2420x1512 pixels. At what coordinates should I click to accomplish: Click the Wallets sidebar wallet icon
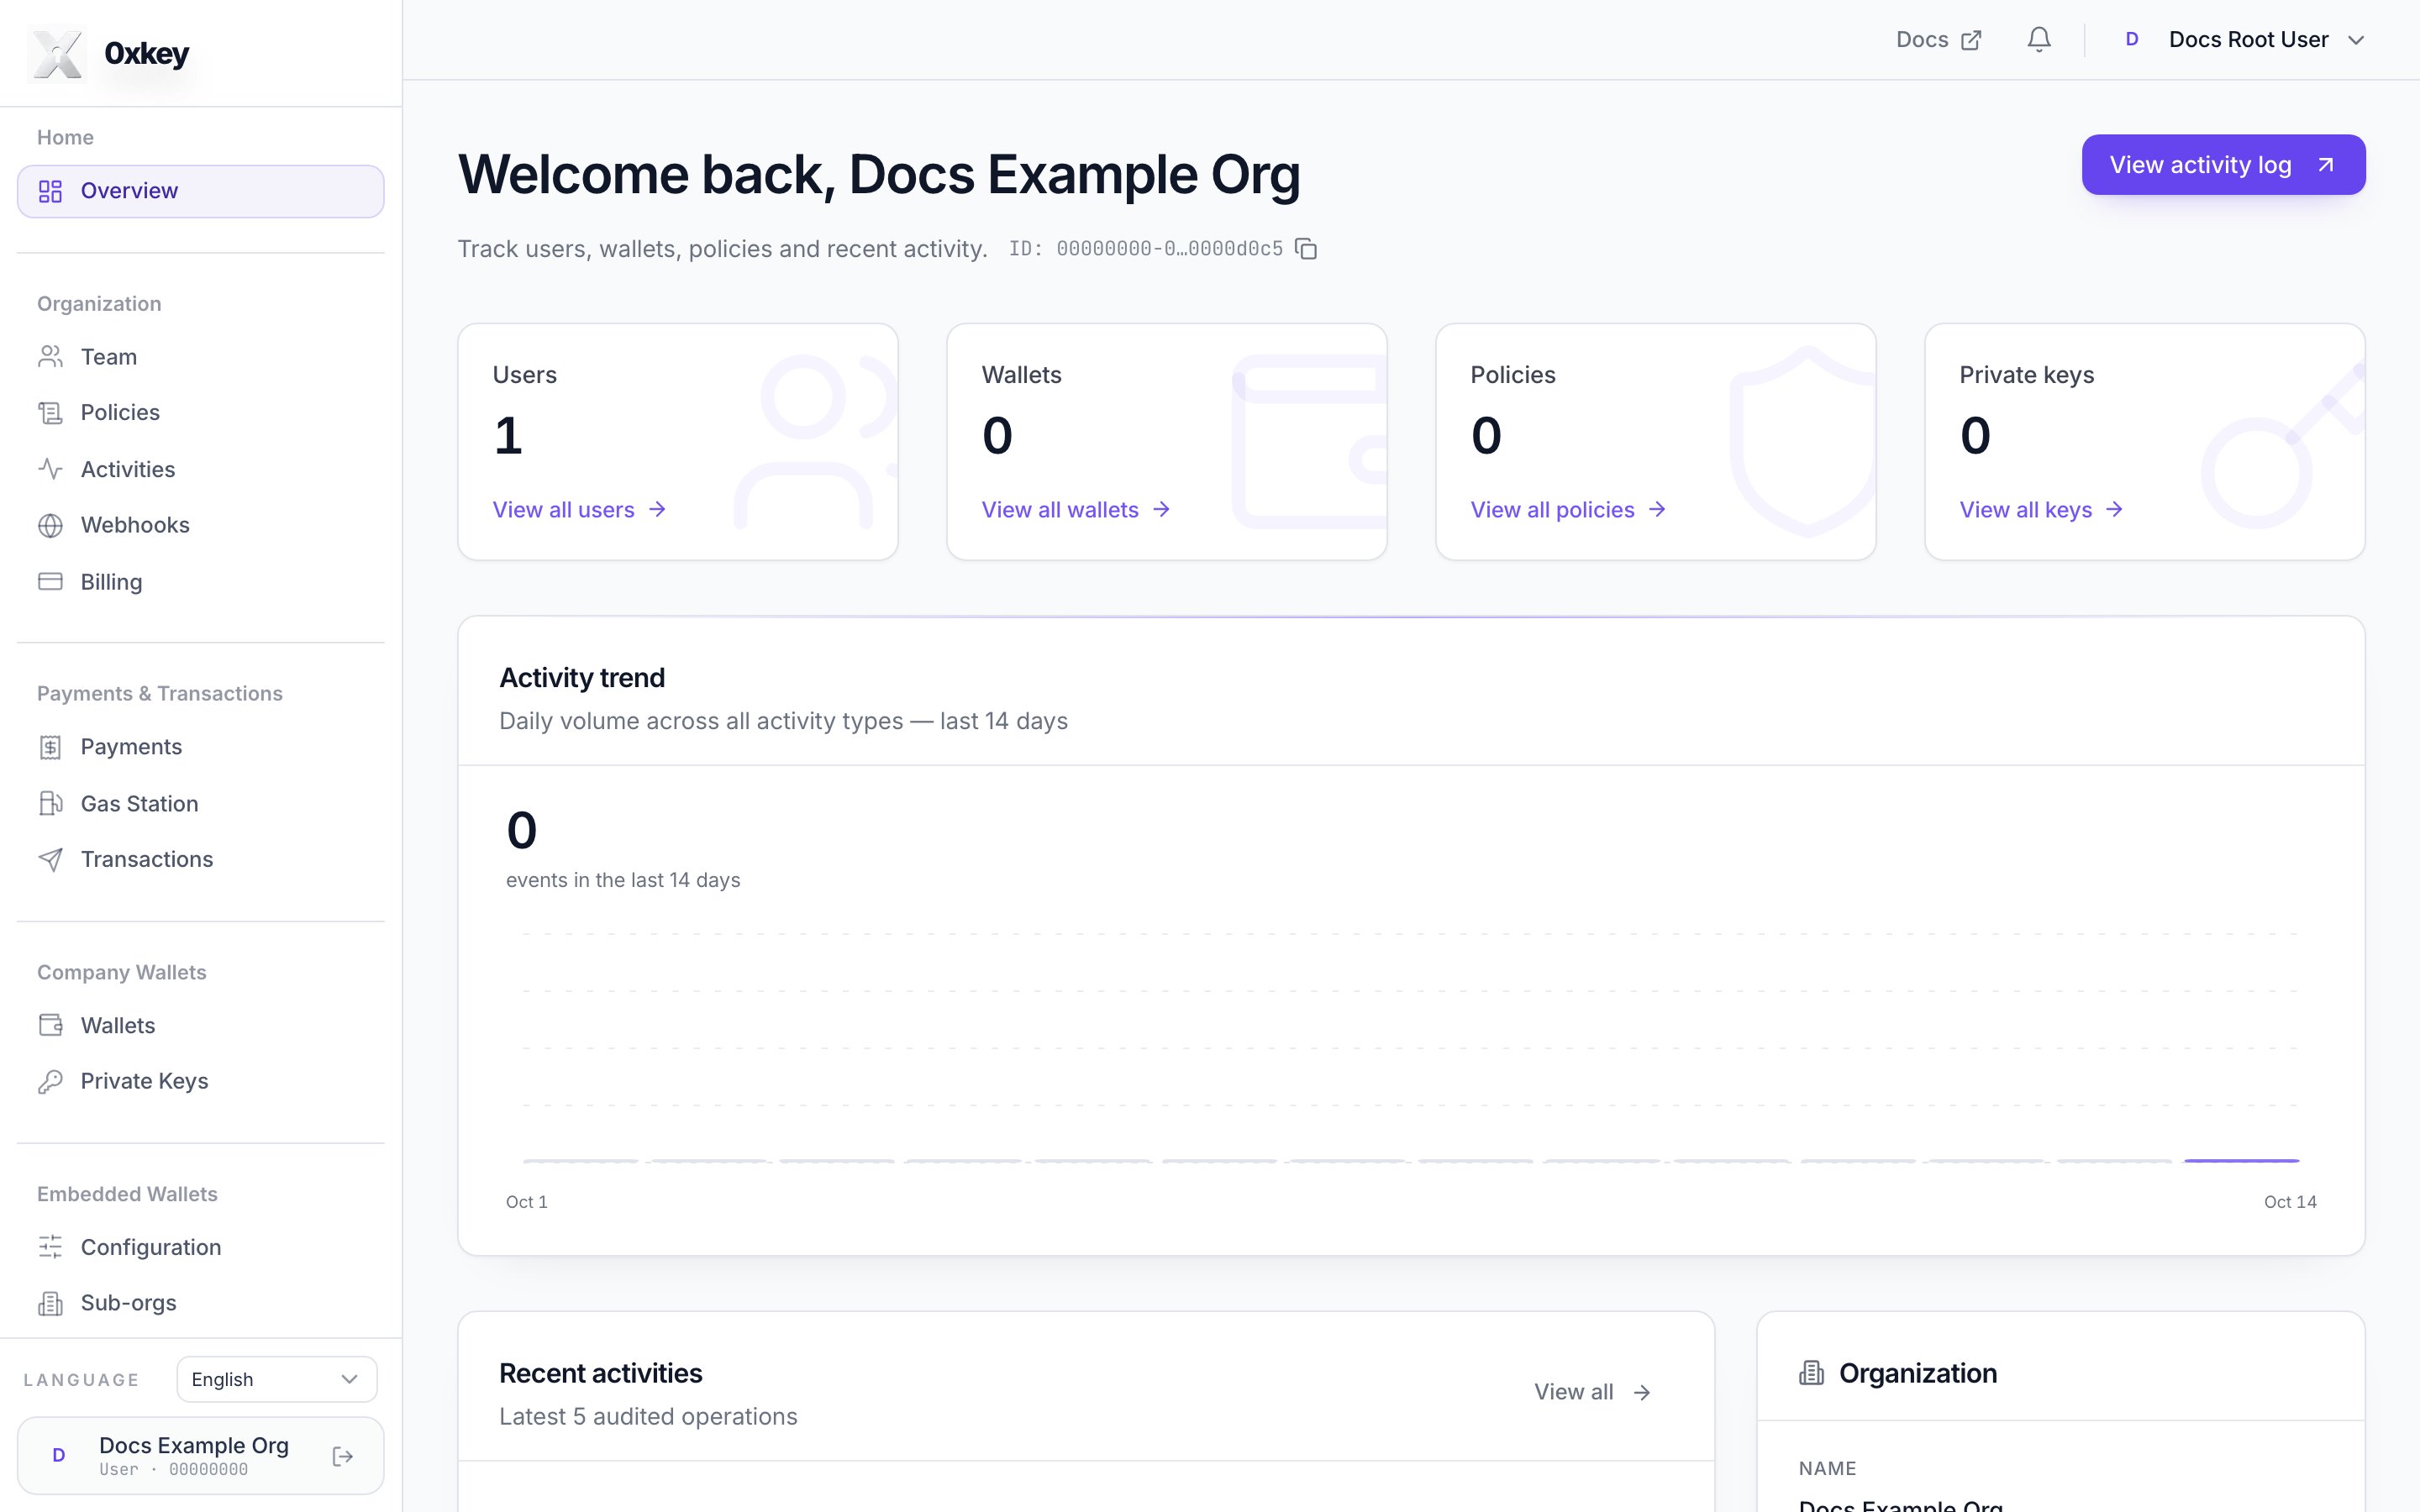[50, 1025]
